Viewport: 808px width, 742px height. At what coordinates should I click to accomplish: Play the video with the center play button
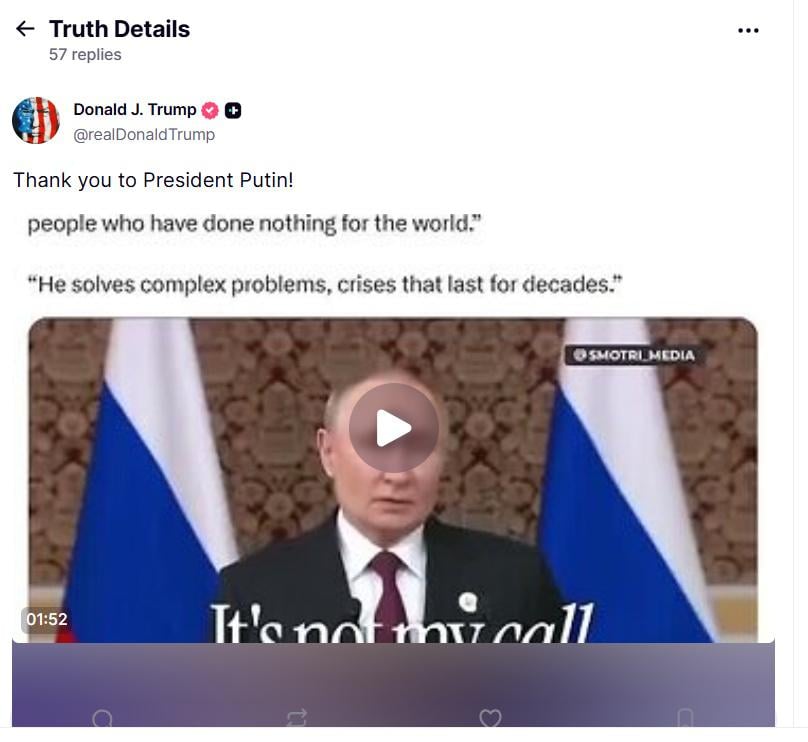click(394, 428)
